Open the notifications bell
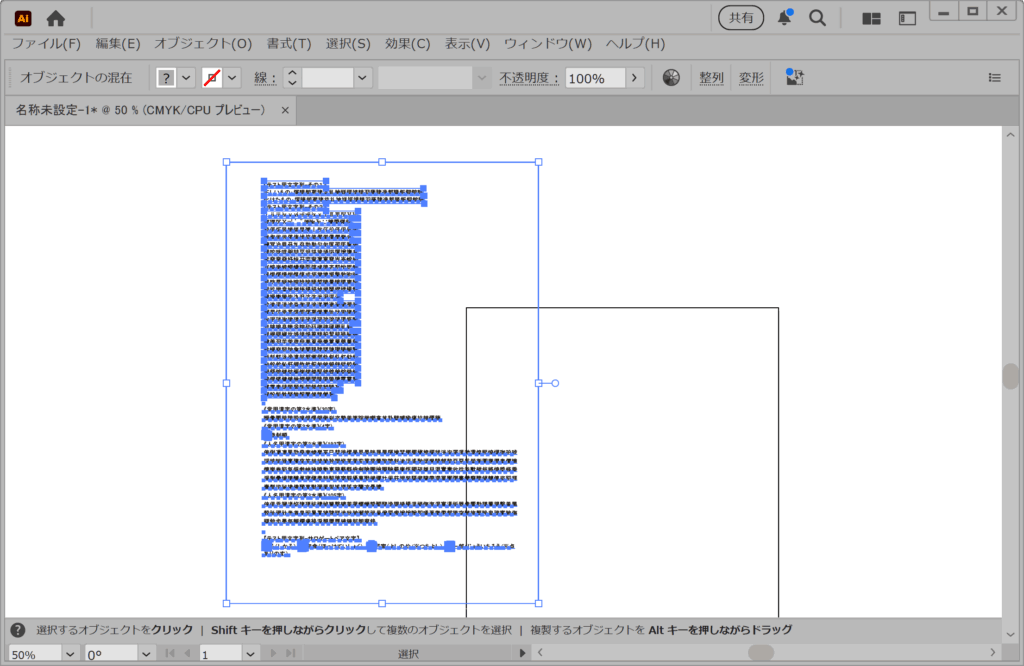Screen dimensions: 1024x666 (785, 18)
